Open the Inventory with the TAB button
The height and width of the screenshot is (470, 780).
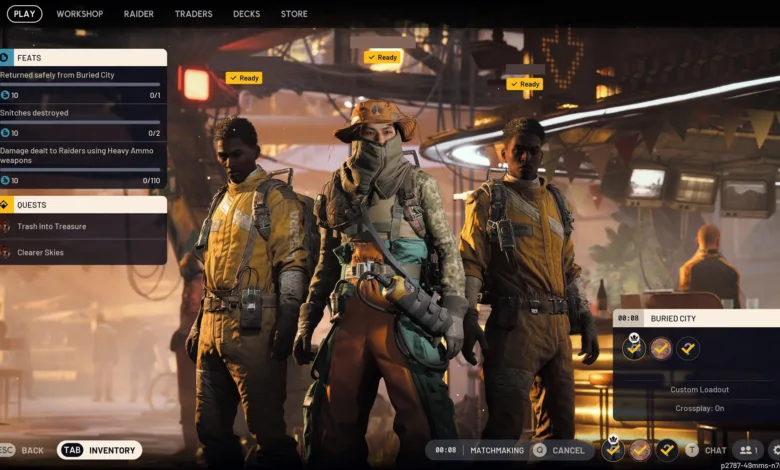tap(100, 450)
